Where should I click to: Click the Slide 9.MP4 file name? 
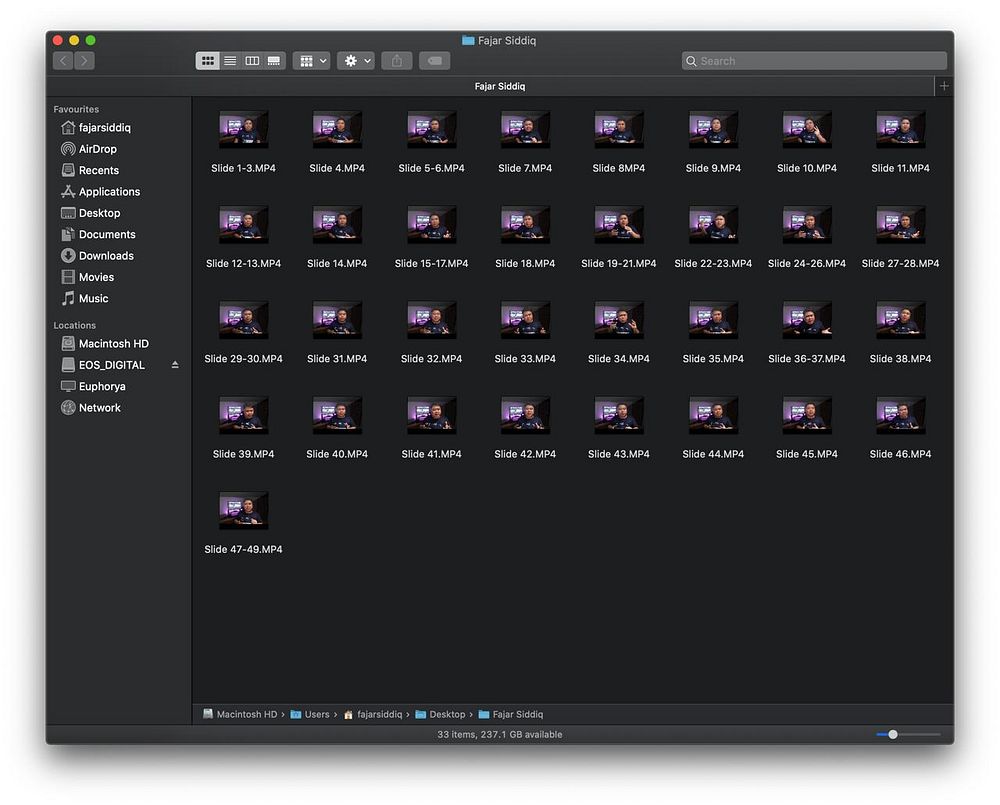point(713,168)
